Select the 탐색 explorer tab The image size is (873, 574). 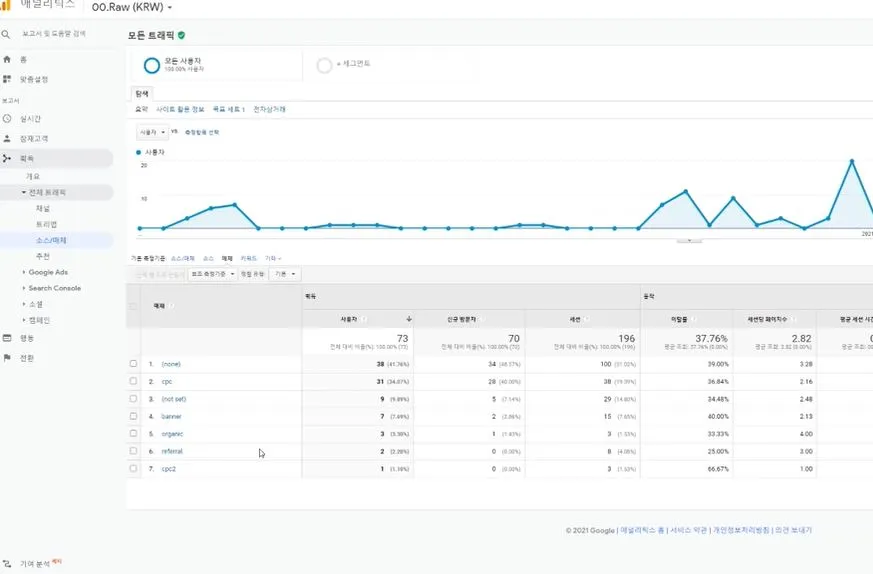(142, 94)
